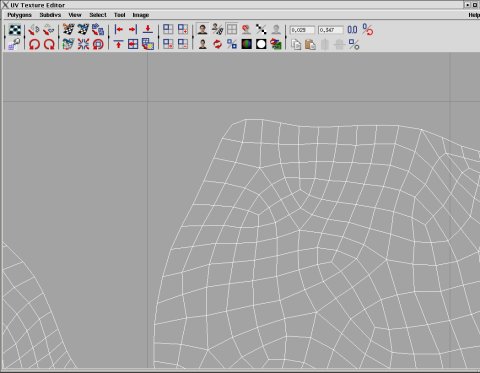
Task: Open the Subdivs menu
Action: point(50,15)
